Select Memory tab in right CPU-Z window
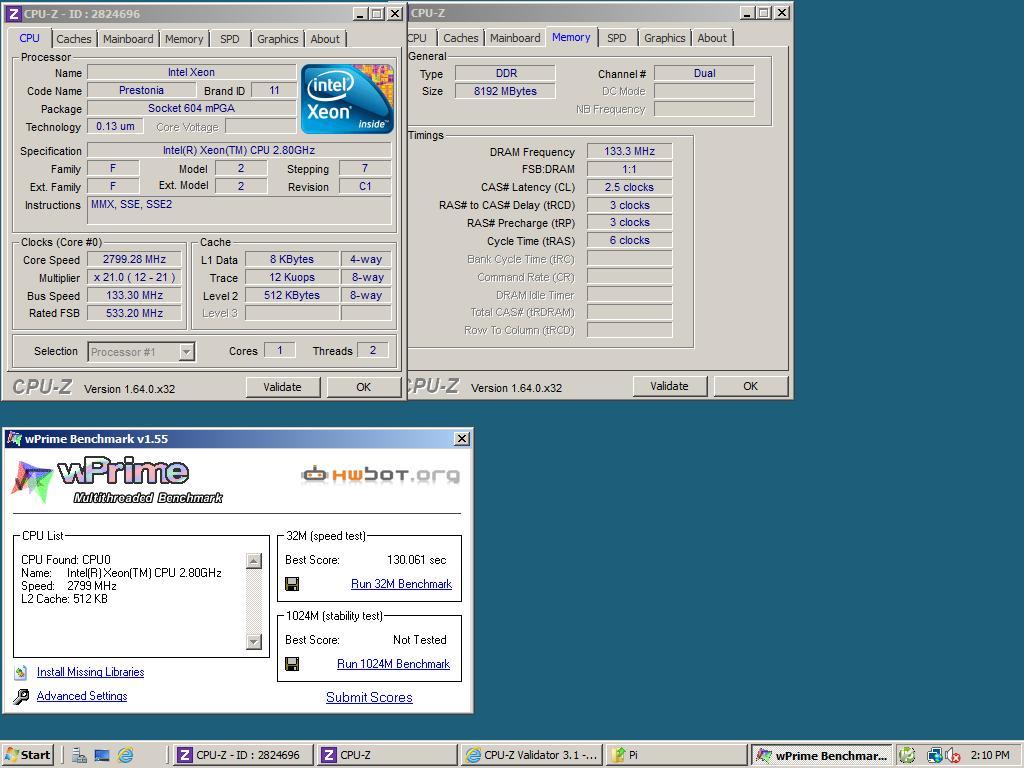This screenshot has width=1024, height=768. coord(571,37)
